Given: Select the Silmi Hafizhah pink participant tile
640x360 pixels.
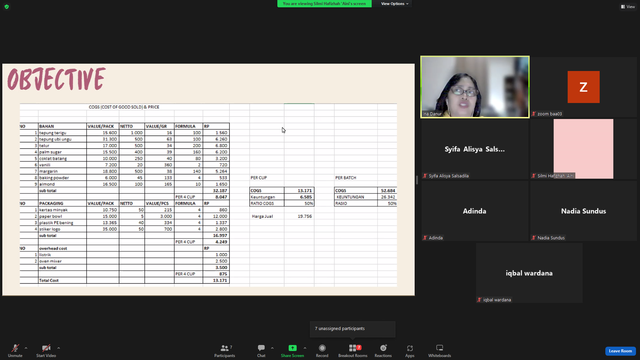Looking at the screenshot, I should (x=583, y=149).
